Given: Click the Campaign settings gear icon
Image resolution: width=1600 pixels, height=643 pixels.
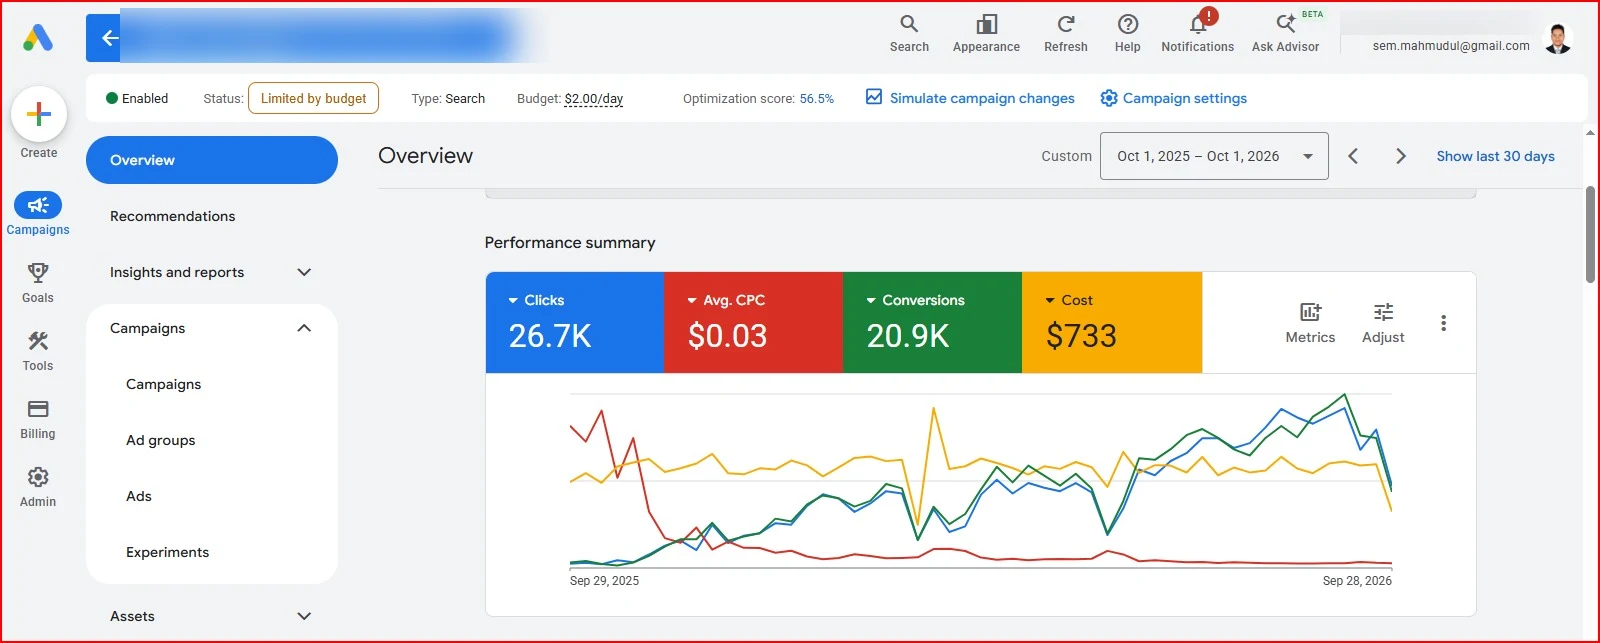Looking at the screenshot, I should [x=1109, y=98].
